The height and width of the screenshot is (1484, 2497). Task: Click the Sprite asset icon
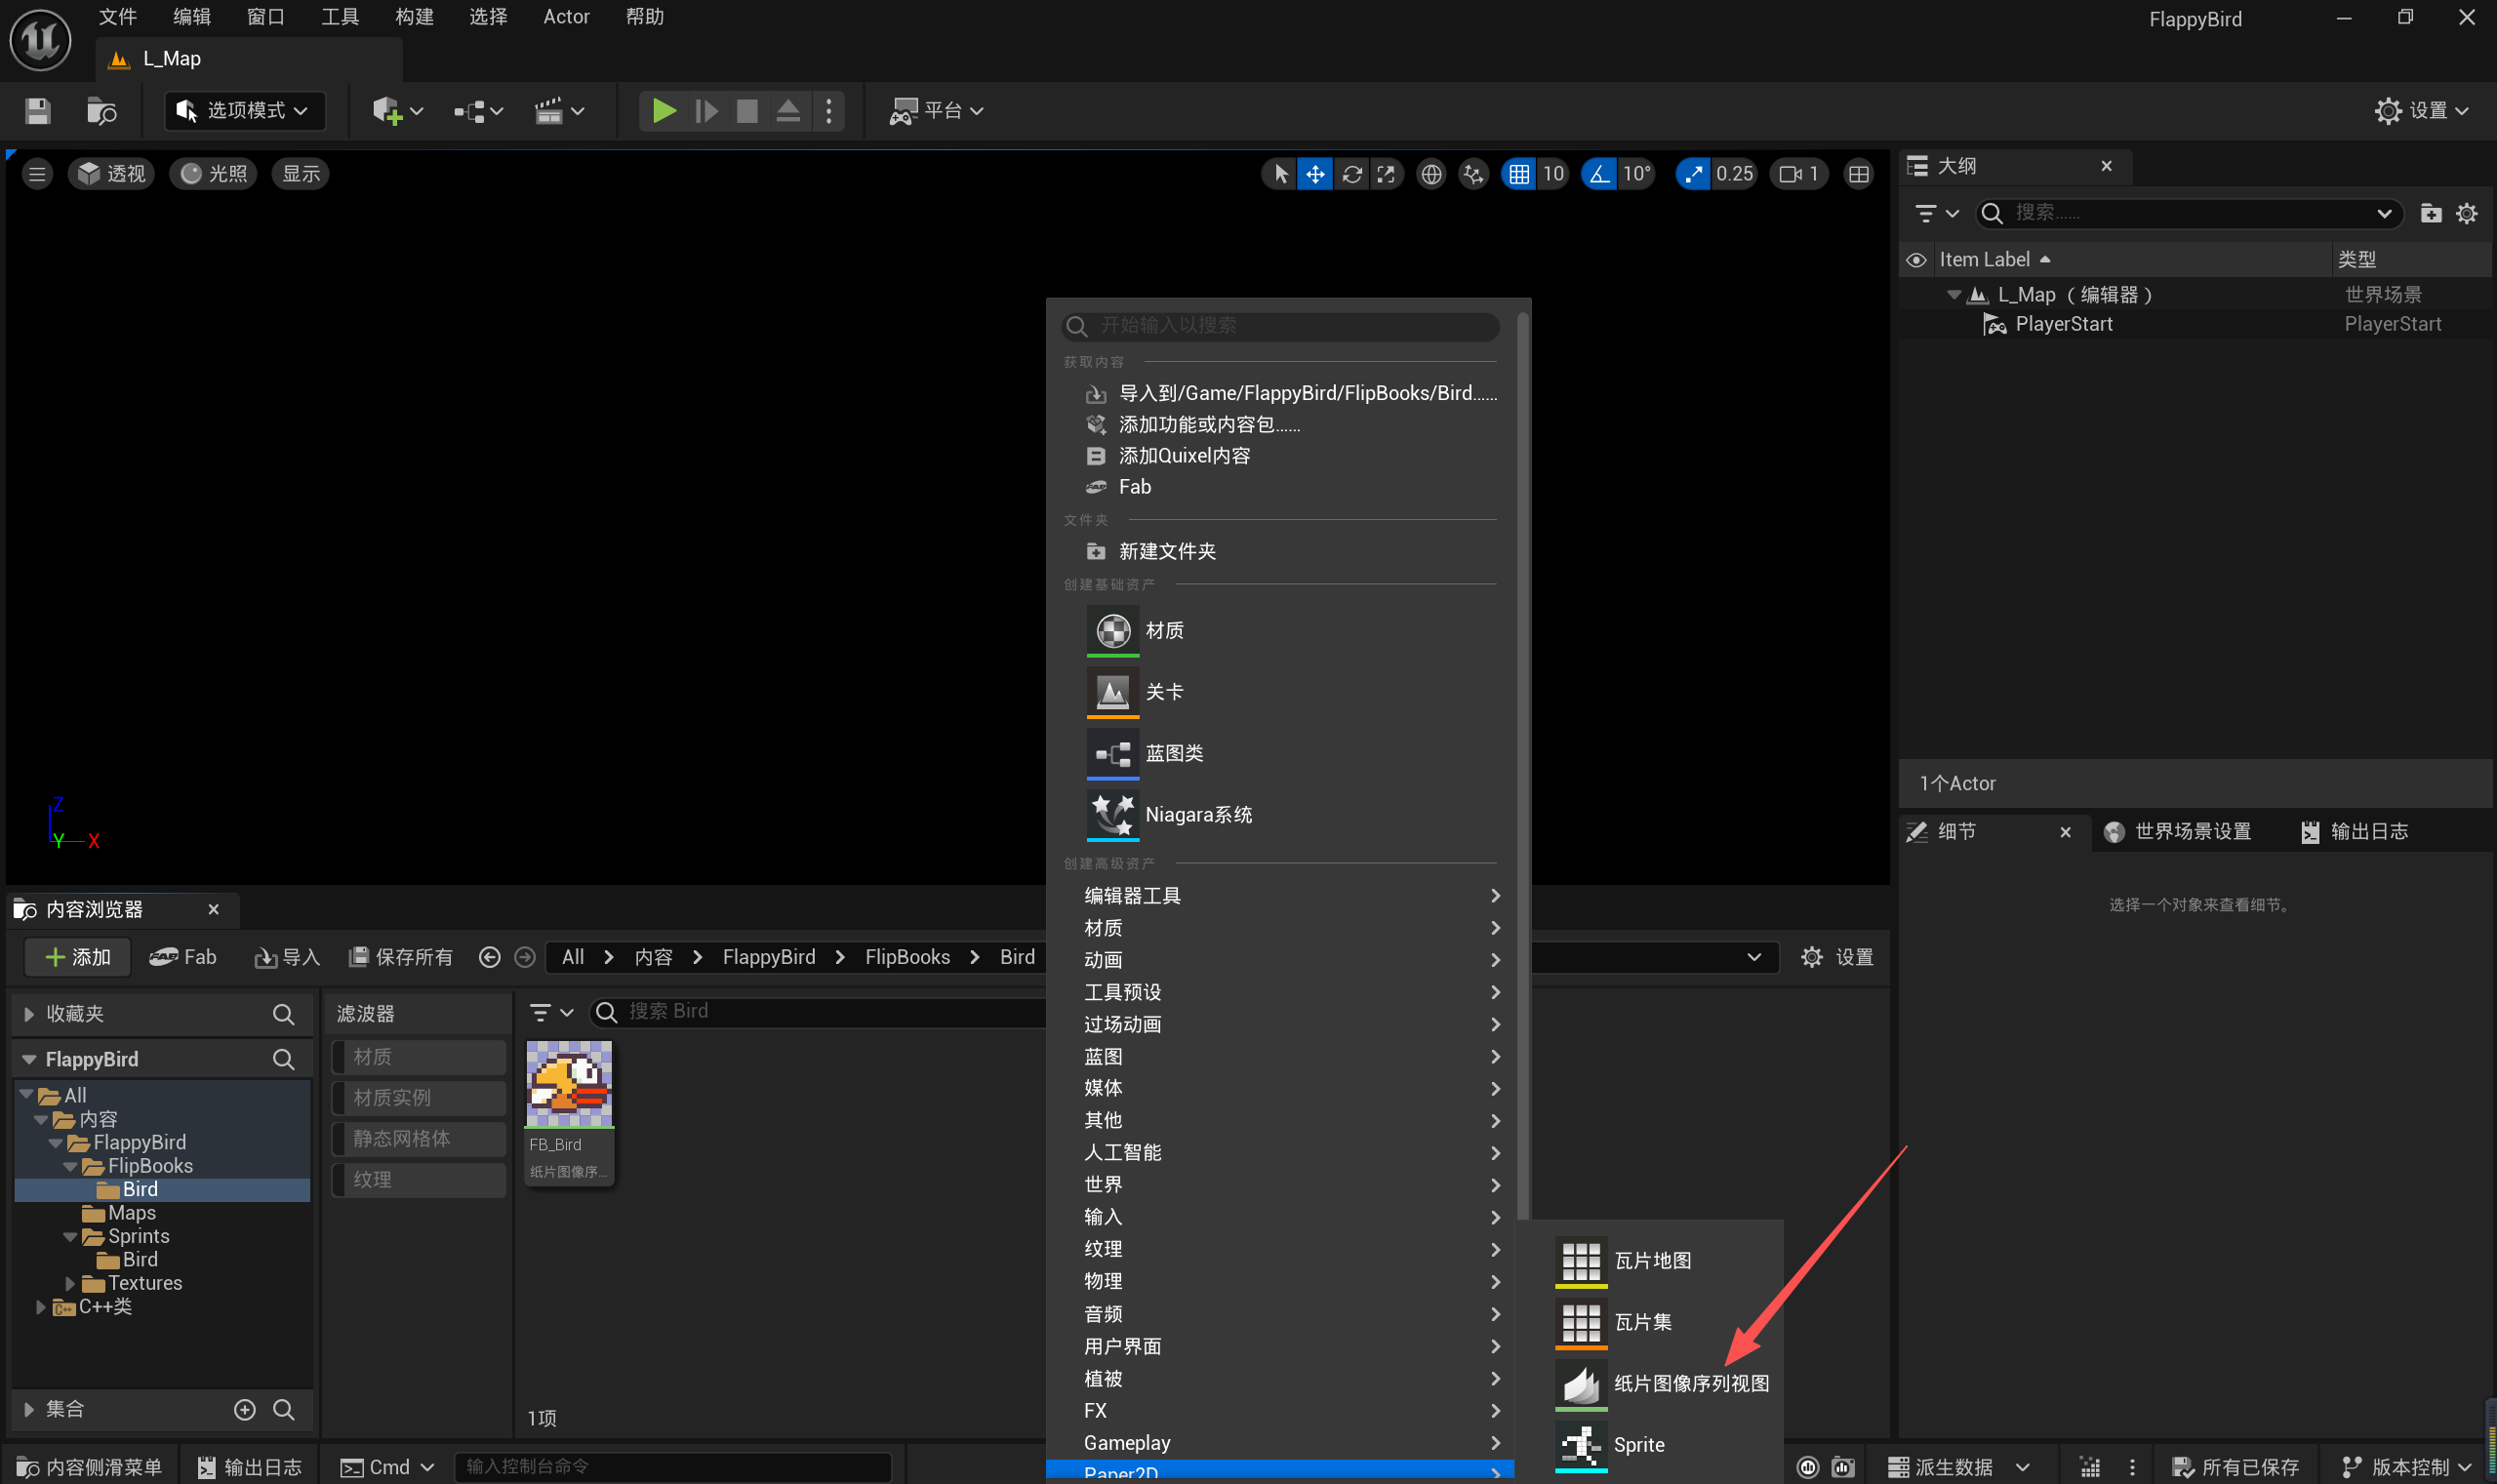1581,1445
